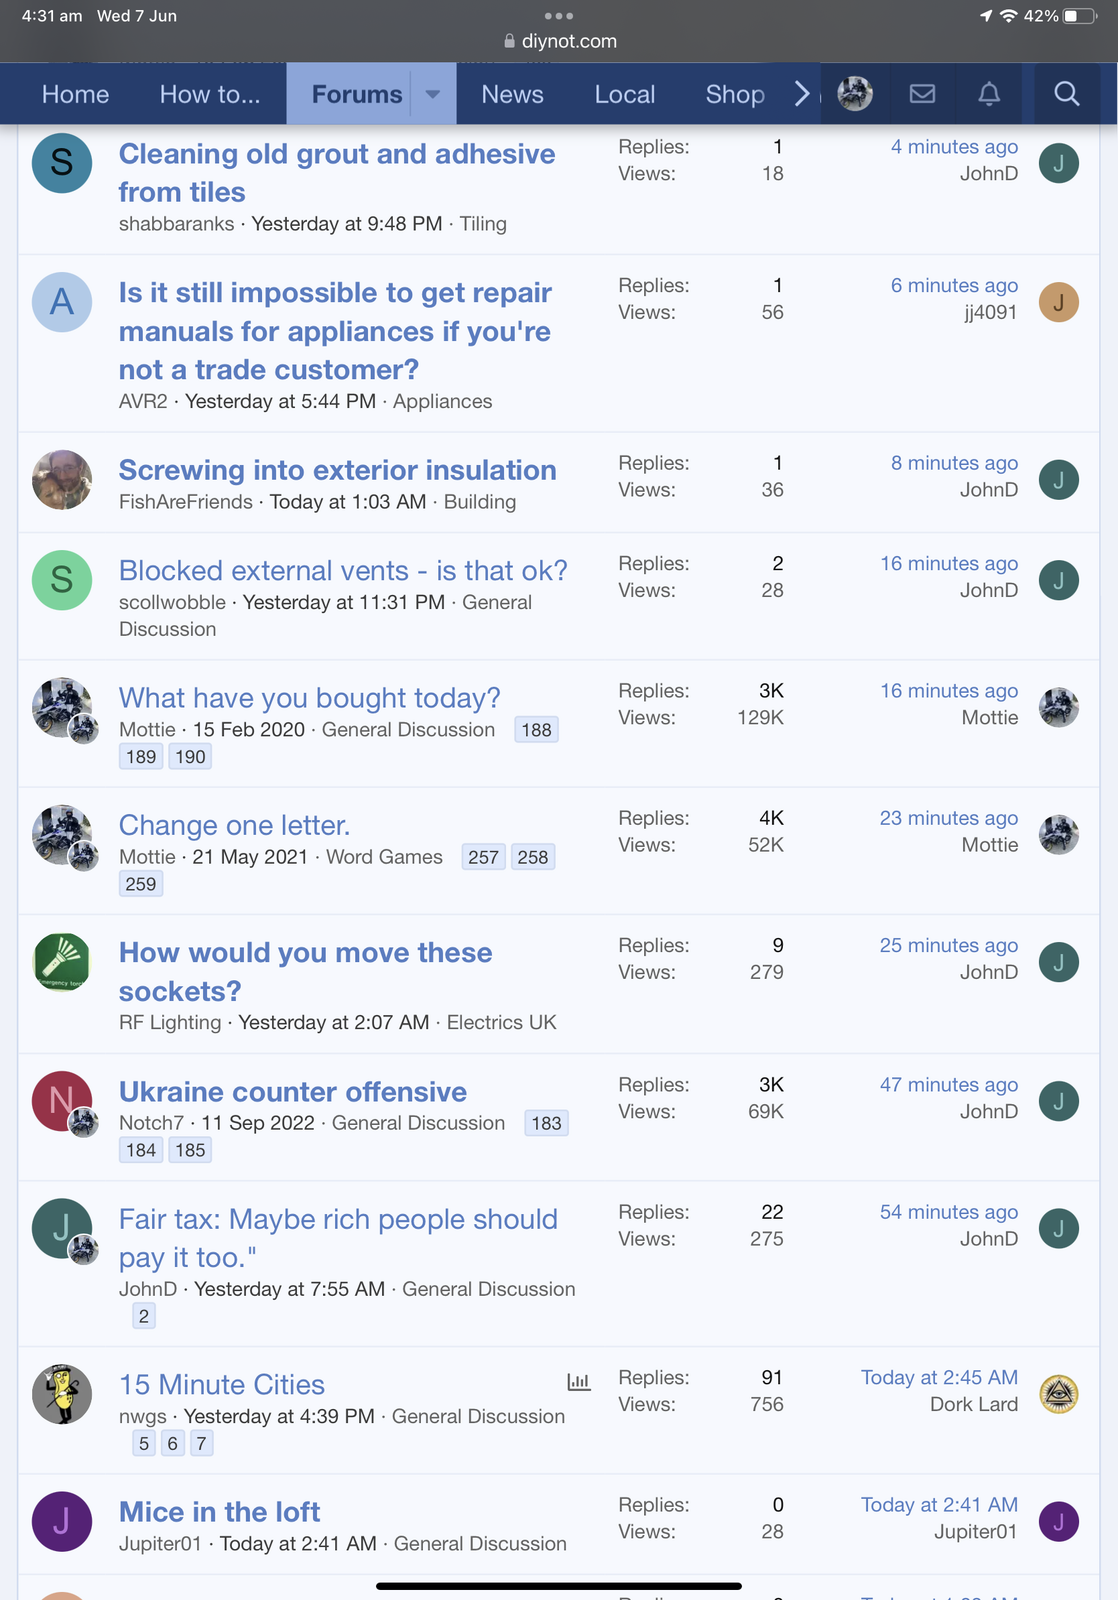The width and height of the screenshot is (1118, 1600).
Task: Tap the RF Lighting green torch avatar
Action: coord(62,962)
